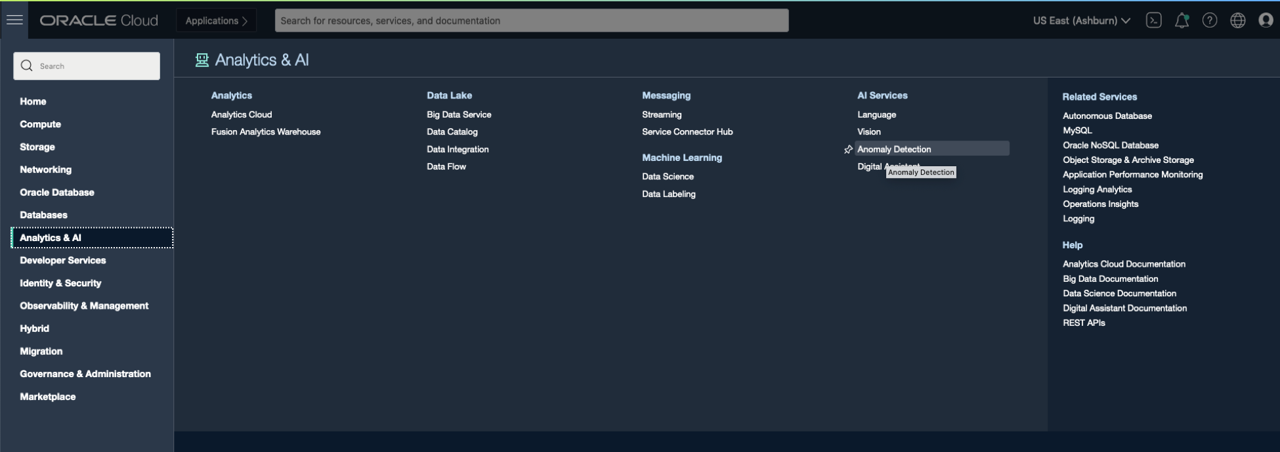Click the AI Services category heading
This screenshot has height=452, width=1280.
pyautogui.click(x=882, y=95)
